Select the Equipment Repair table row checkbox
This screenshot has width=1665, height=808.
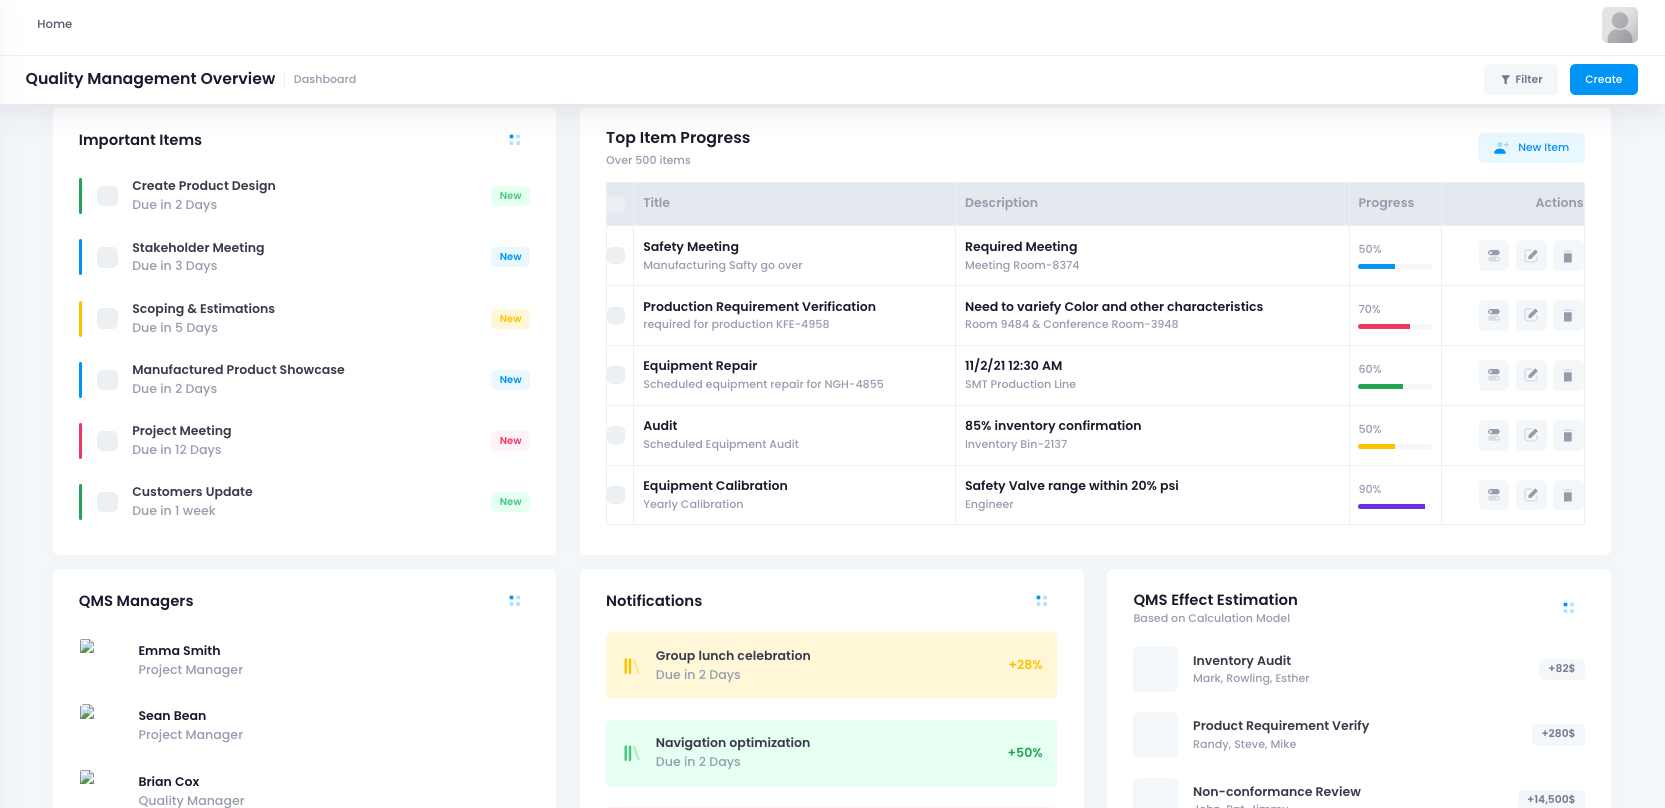coord(616,375)
